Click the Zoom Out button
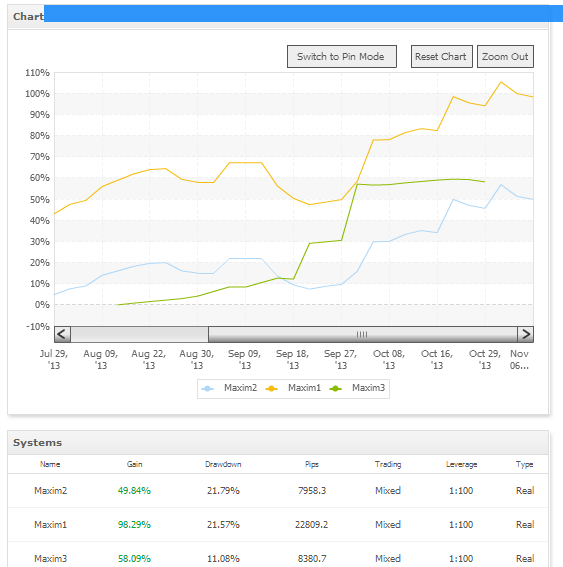This screenshot has height=567, width=563. [x=505, y=56]
